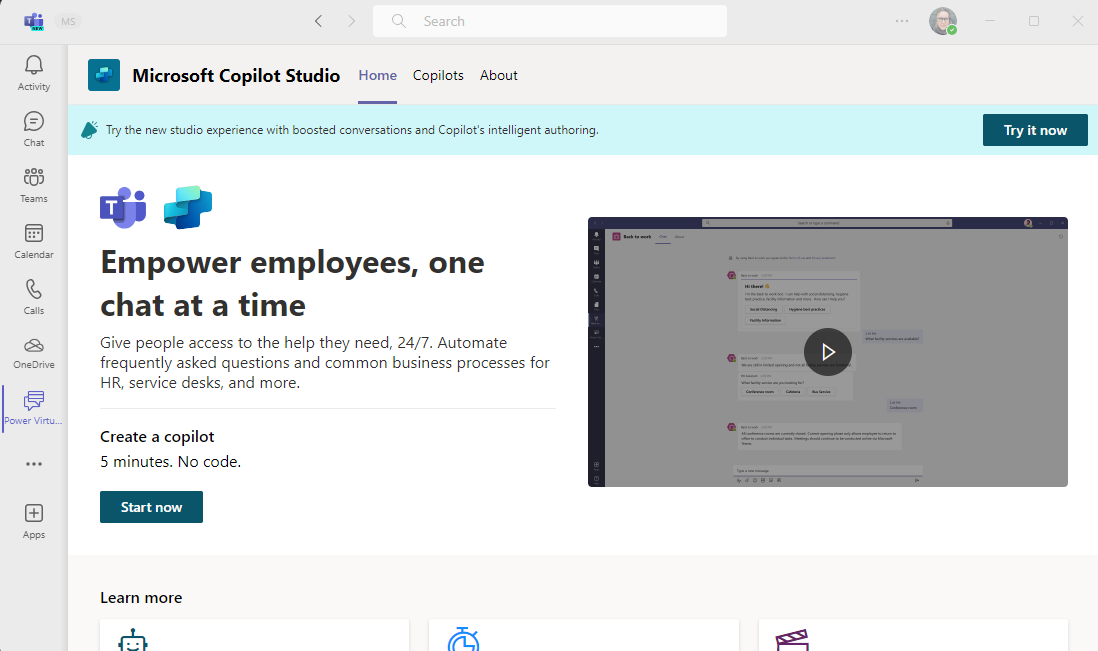This screenshot has width=1098, height=651.
Task: Click the Teams logo in title bar
Action: (34, 21)
